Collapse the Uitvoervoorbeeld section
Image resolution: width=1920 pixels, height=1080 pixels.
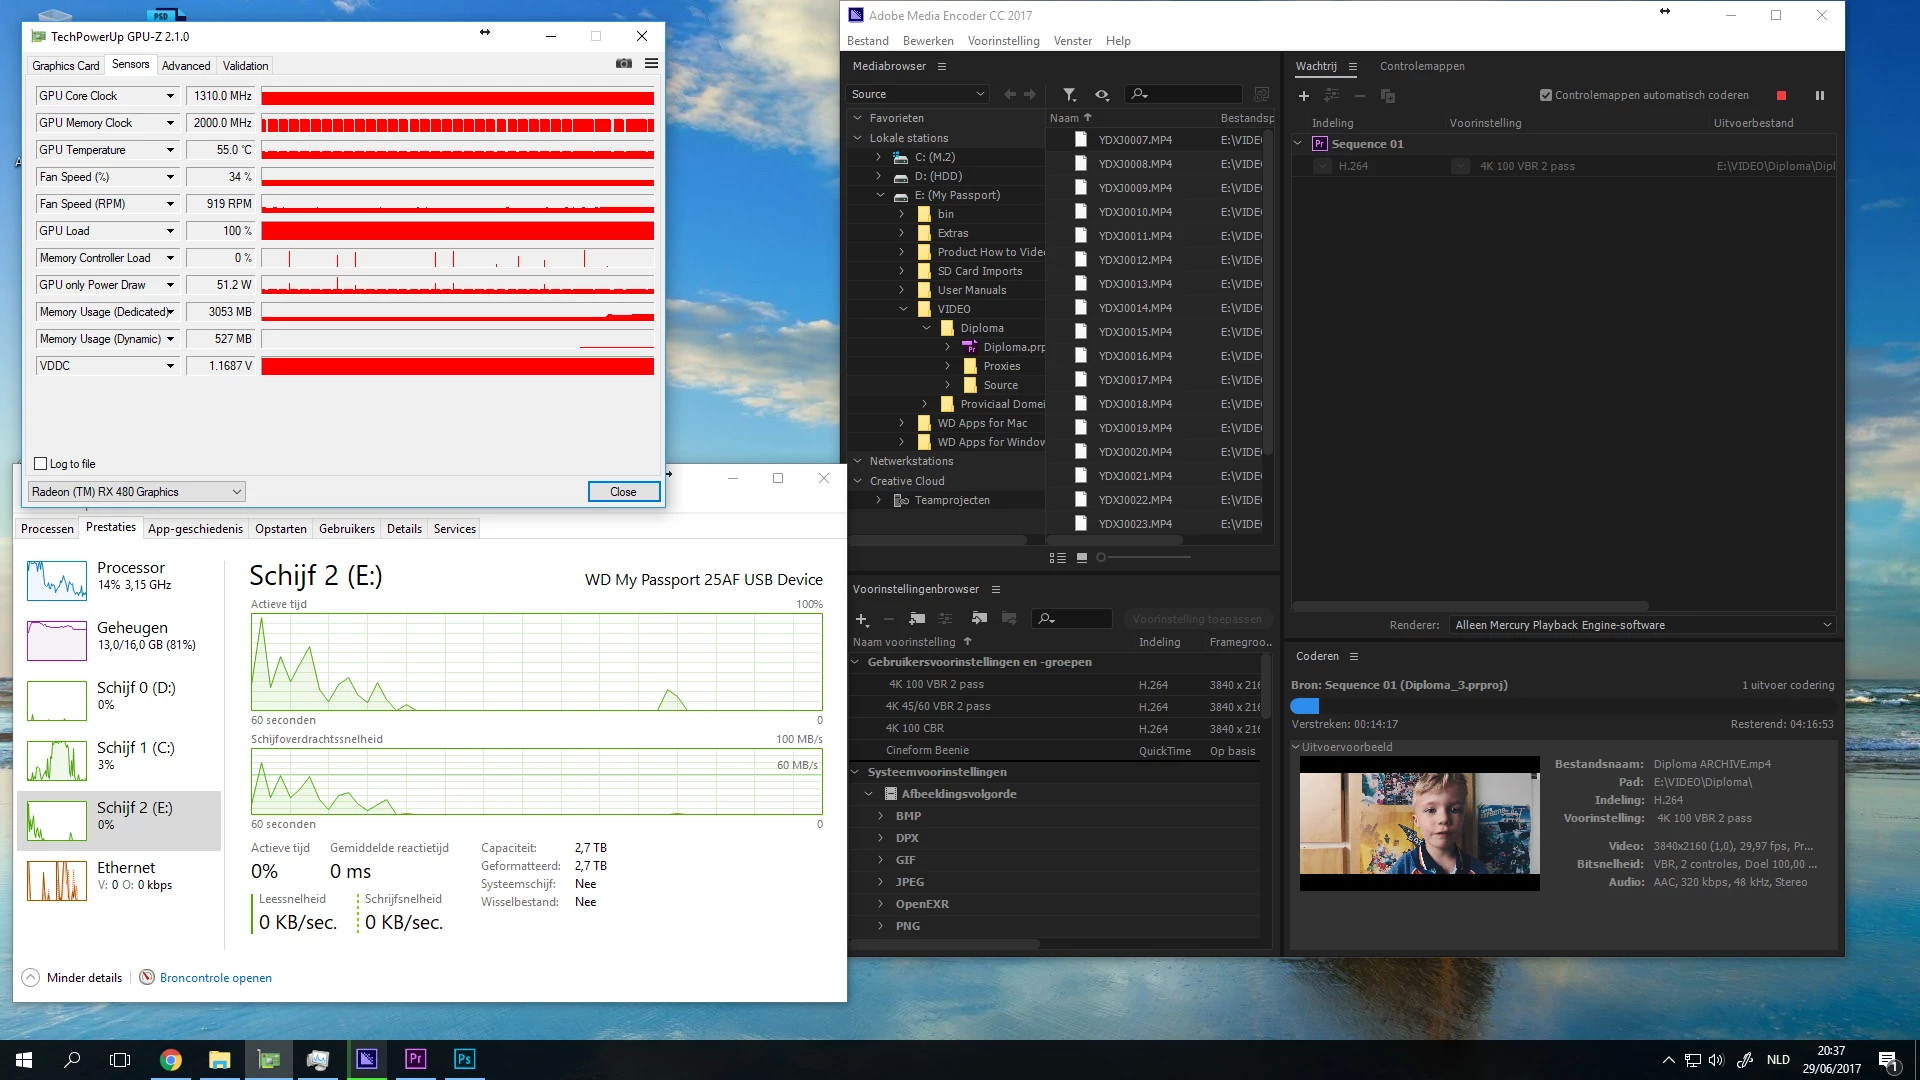pos(1296,747)
